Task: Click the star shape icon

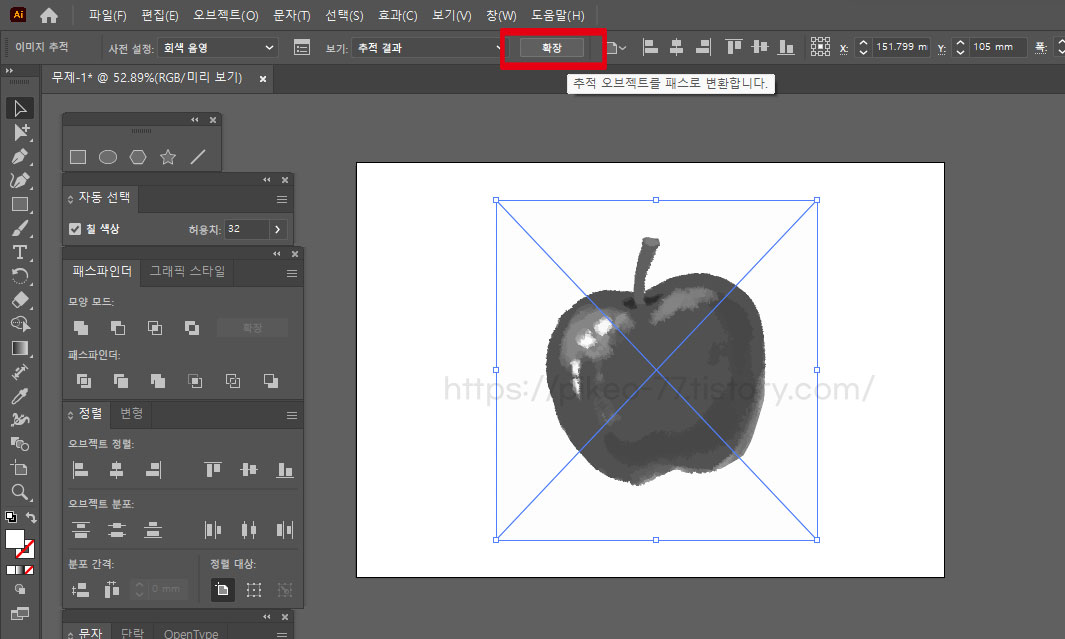Action: coord(168,157)
